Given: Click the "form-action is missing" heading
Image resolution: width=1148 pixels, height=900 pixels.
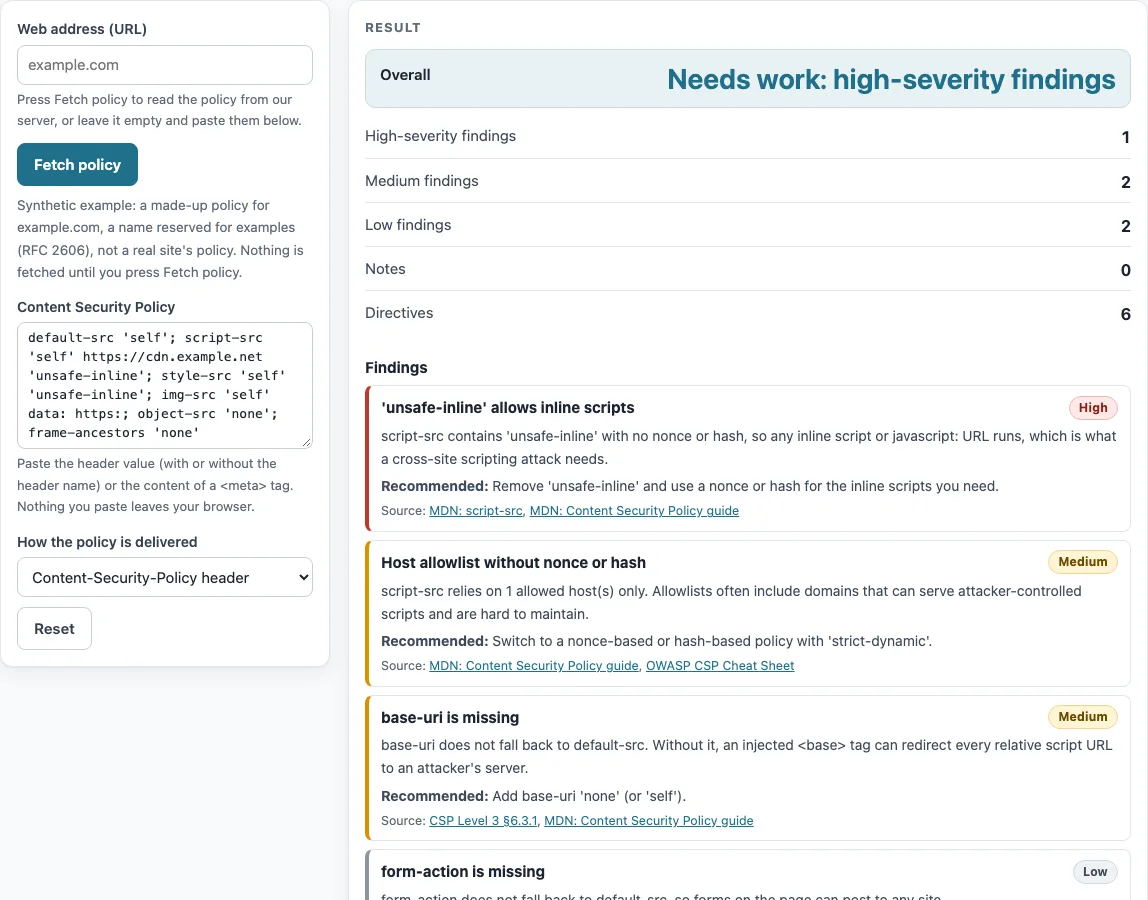Looking at the screenshot, I should click(463, 872).
